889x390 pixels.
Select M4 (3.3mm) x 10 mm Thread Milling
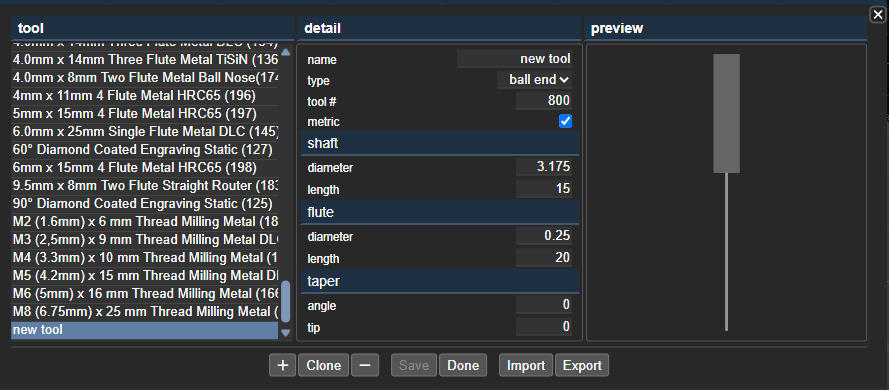point(145,258)
